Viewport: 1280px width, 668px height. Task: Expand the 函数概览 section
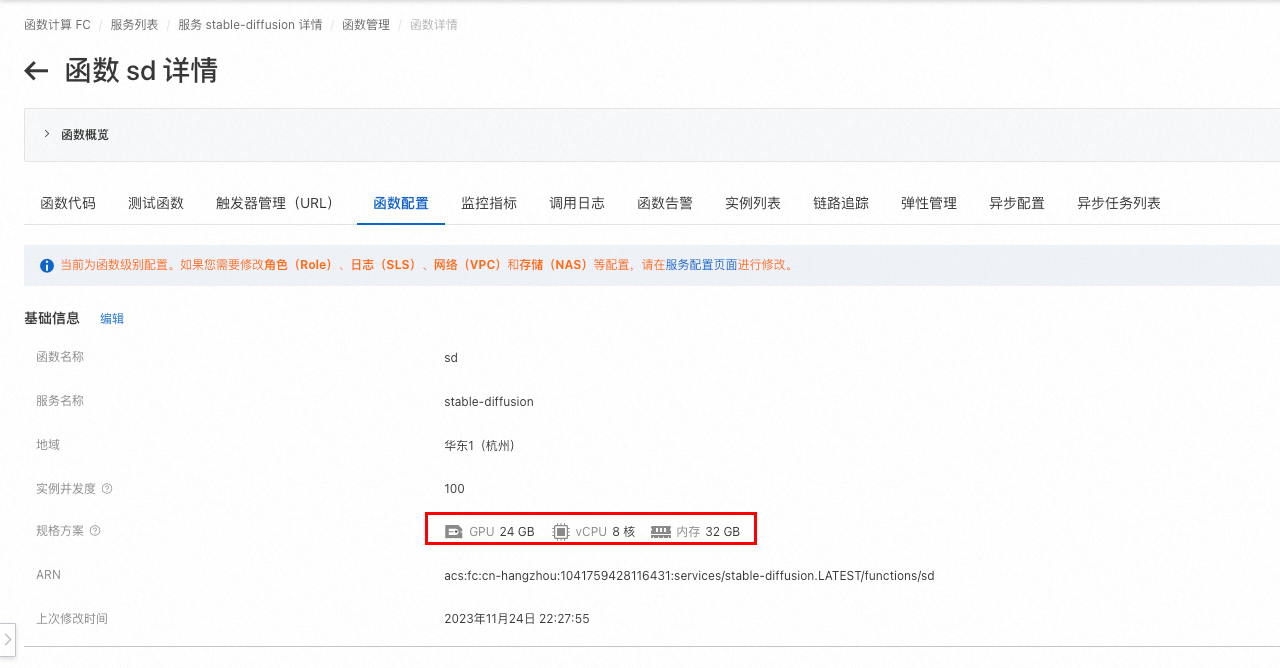point(47,134)
